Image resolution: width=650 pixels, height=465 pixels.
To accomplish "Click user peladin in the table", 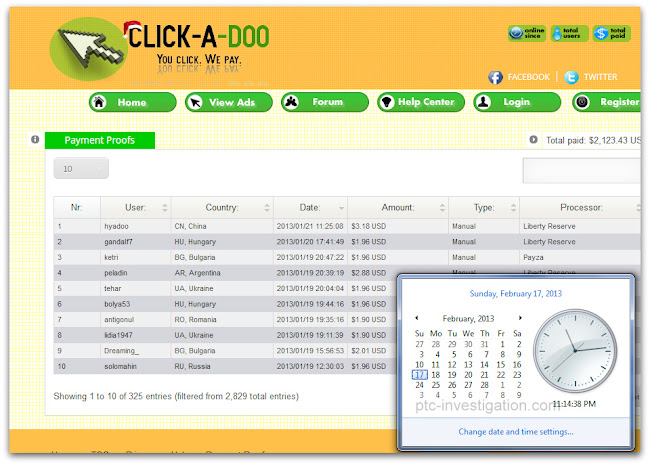I will click(116, 273).
